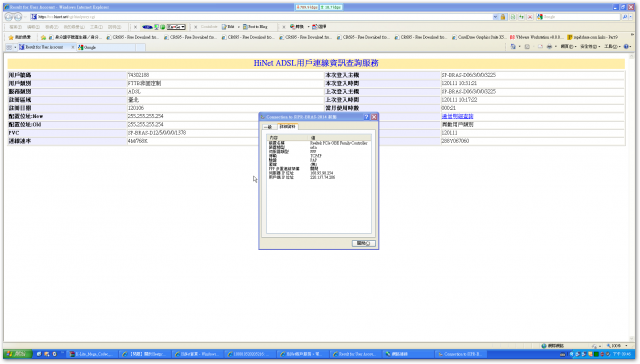Open the first menu bar item
640x364 pixels.
[x=16, y=27]
